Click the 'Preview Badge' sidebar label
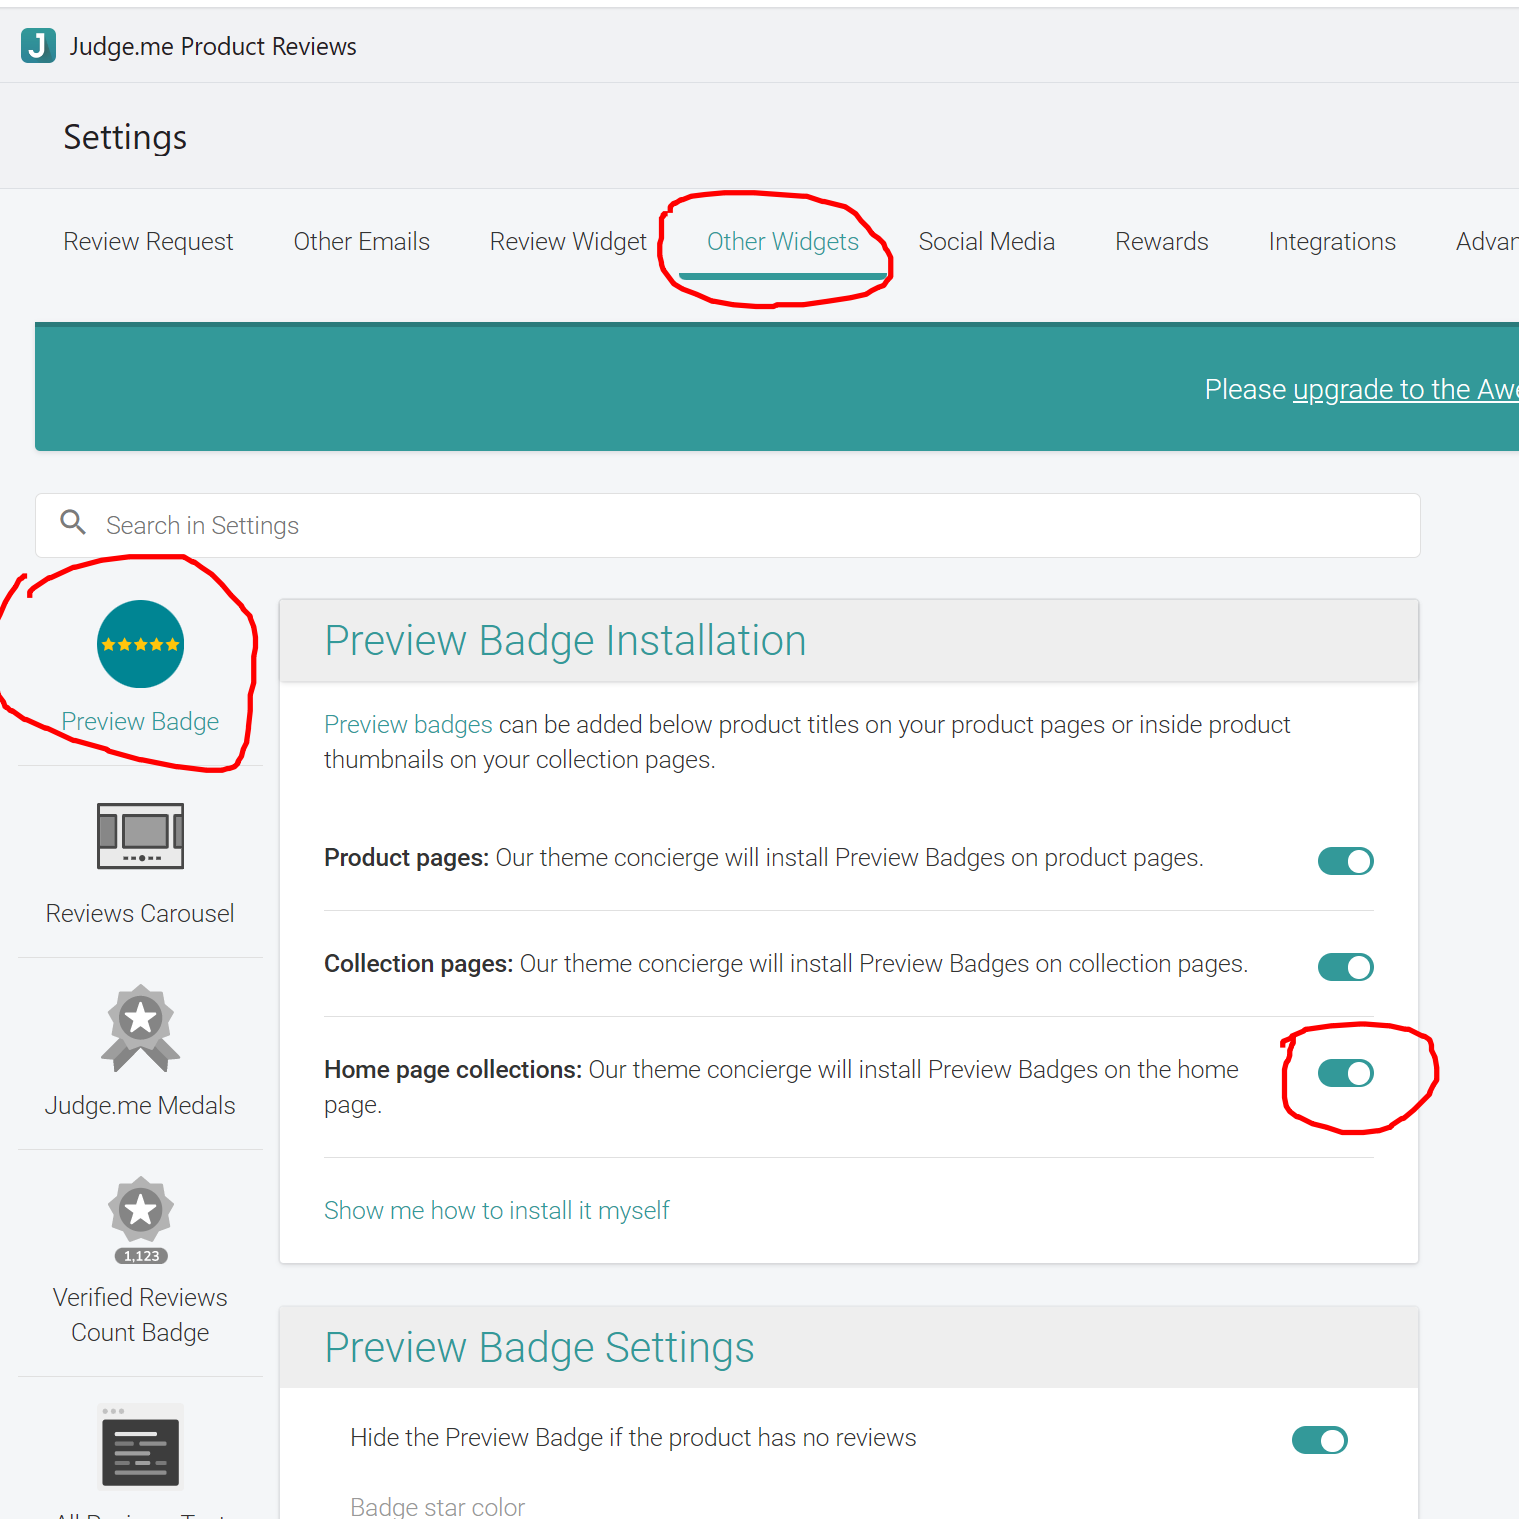 (140, 722)
